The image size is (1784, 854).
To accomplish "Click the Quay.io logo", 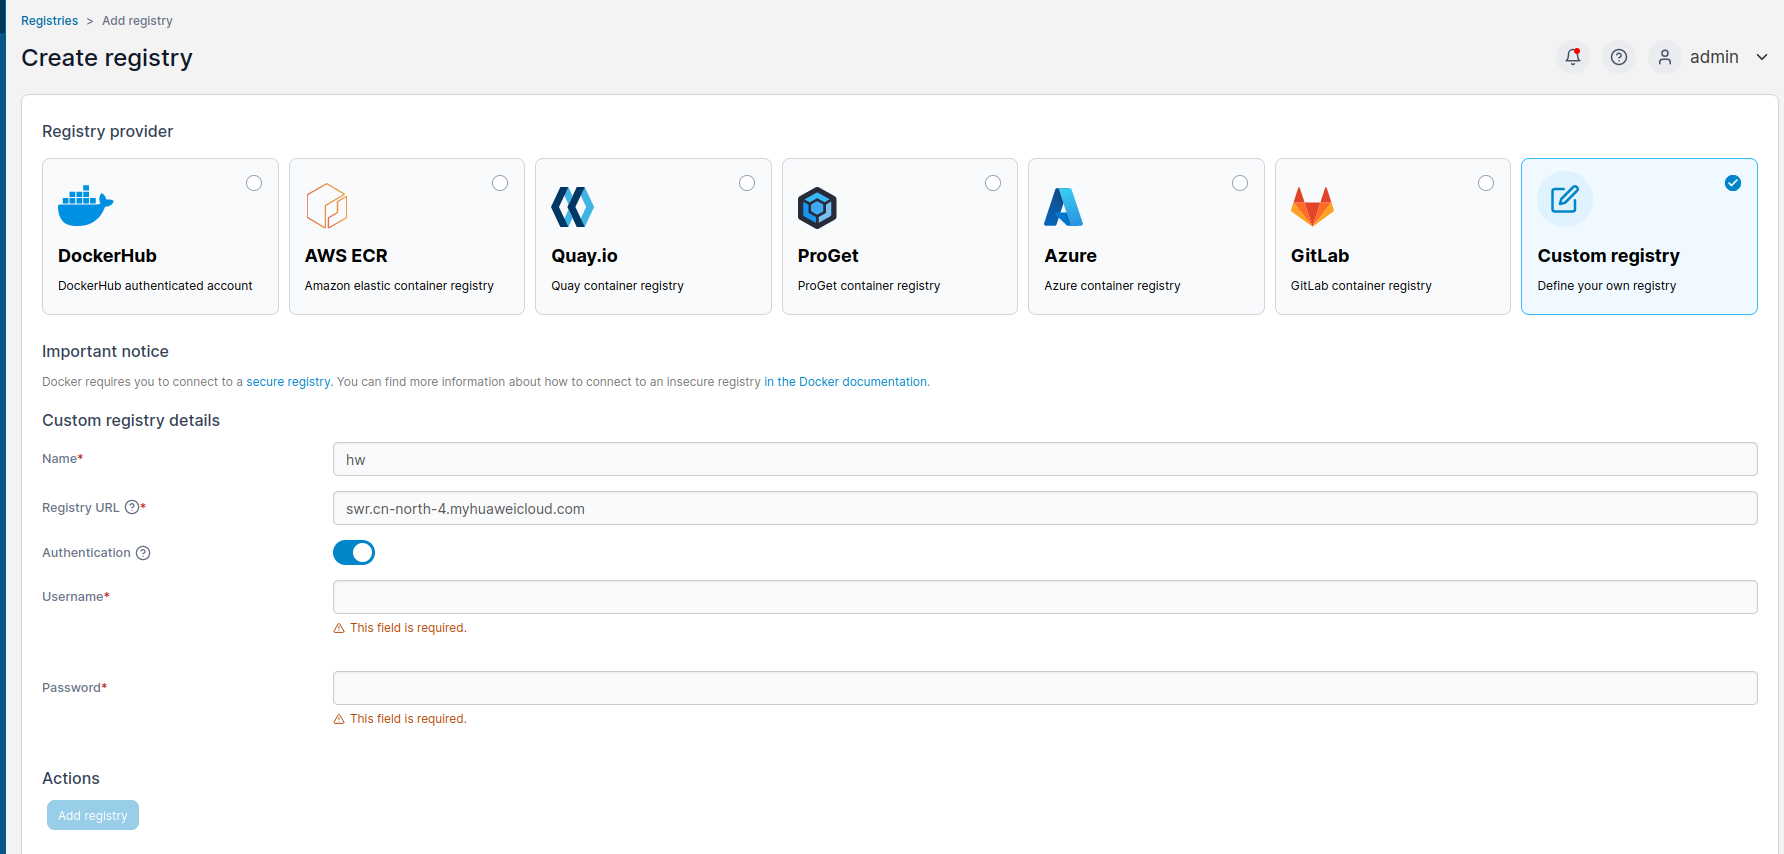I will point(572,207).
